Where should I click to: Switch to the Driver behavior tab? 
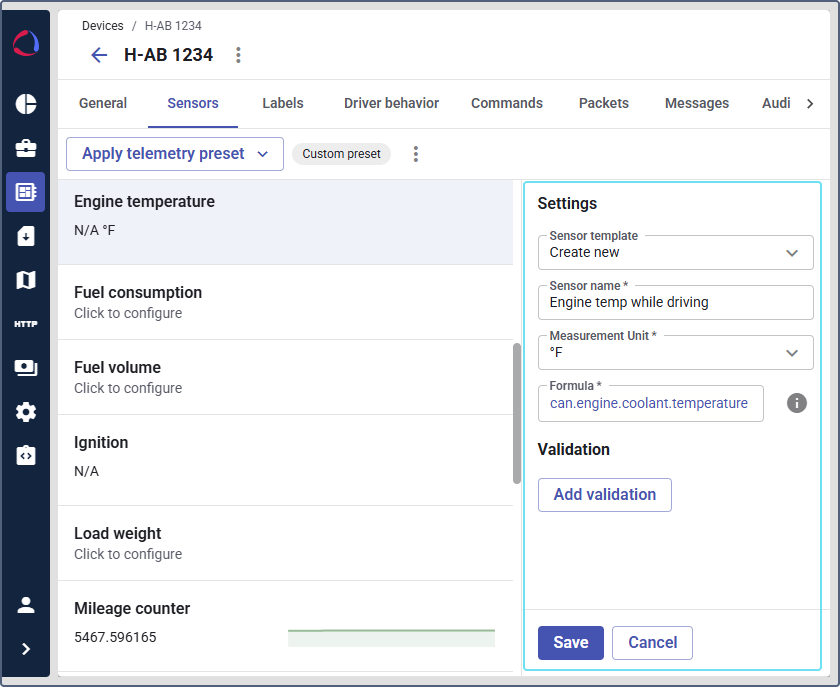(x=391, y=103)
